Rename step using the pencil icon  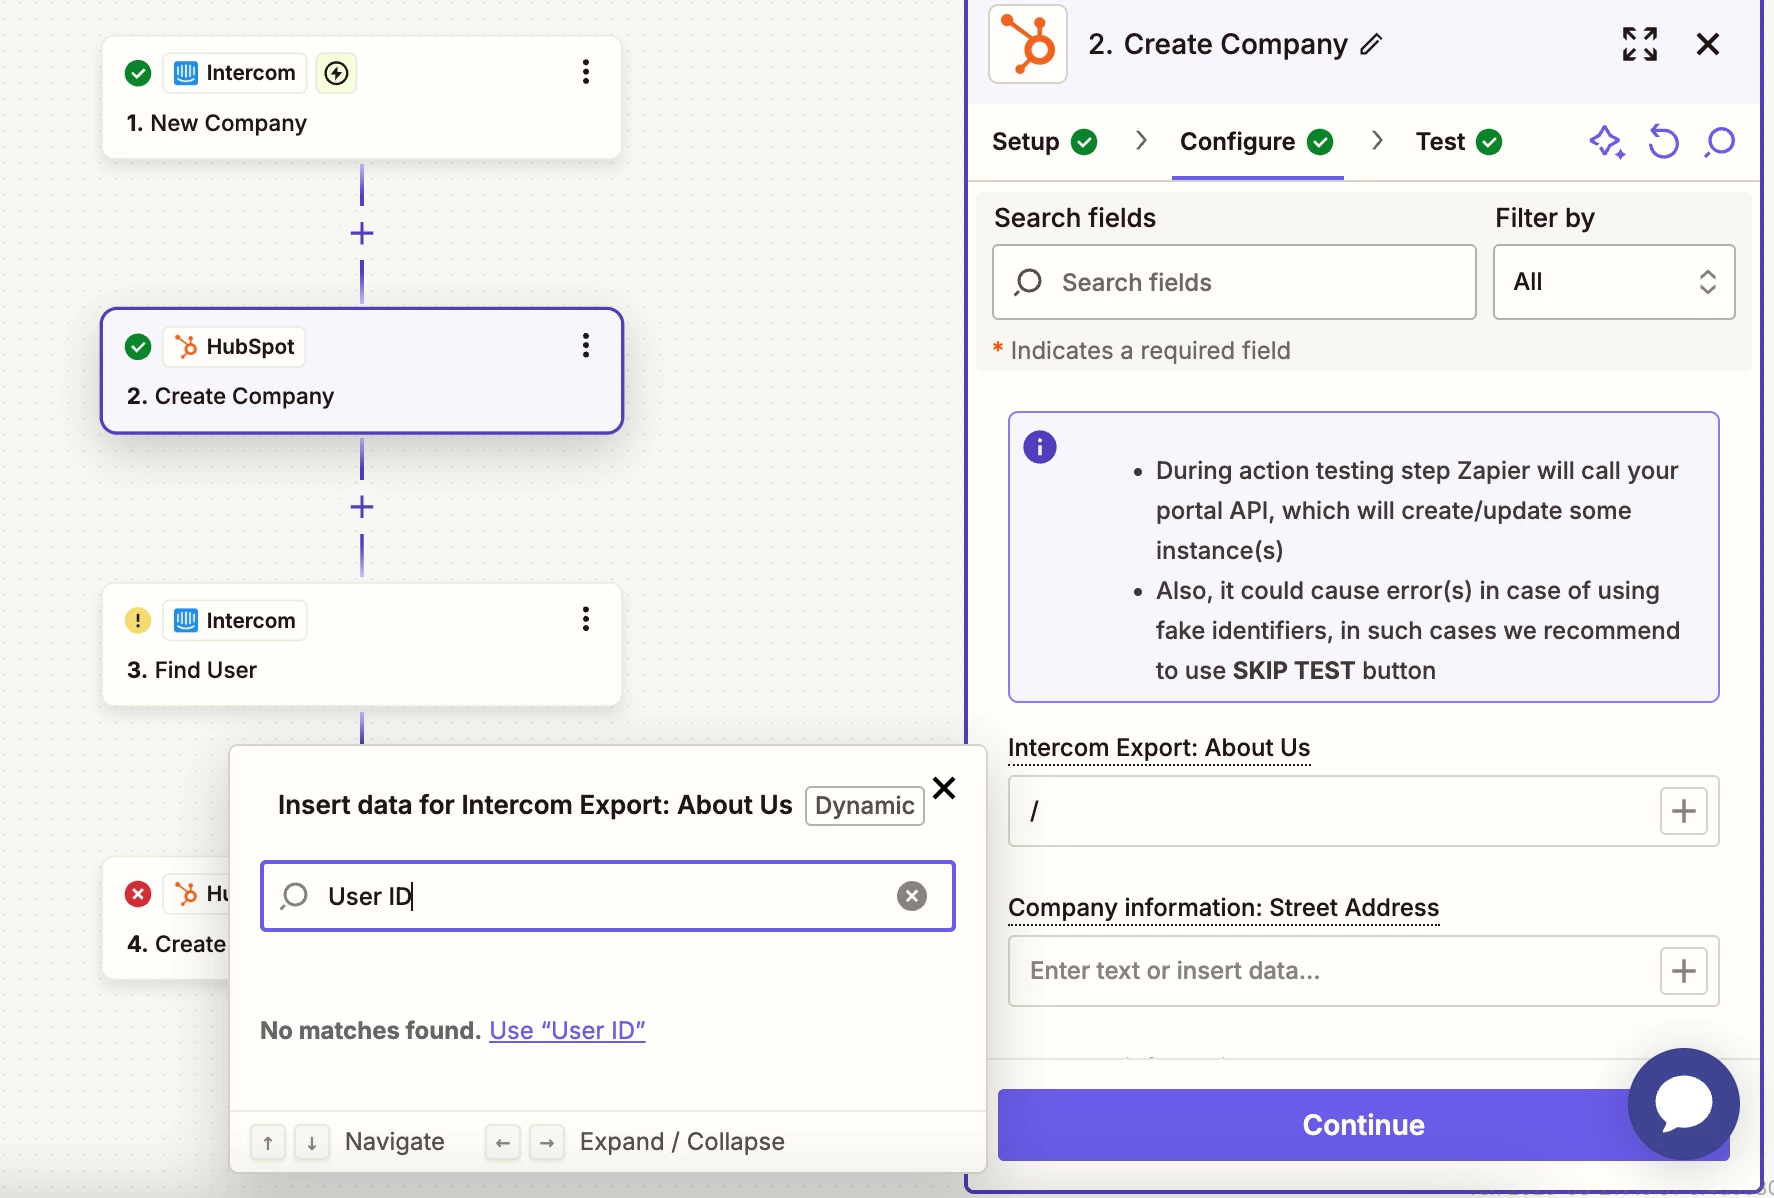coord(1372,44)
